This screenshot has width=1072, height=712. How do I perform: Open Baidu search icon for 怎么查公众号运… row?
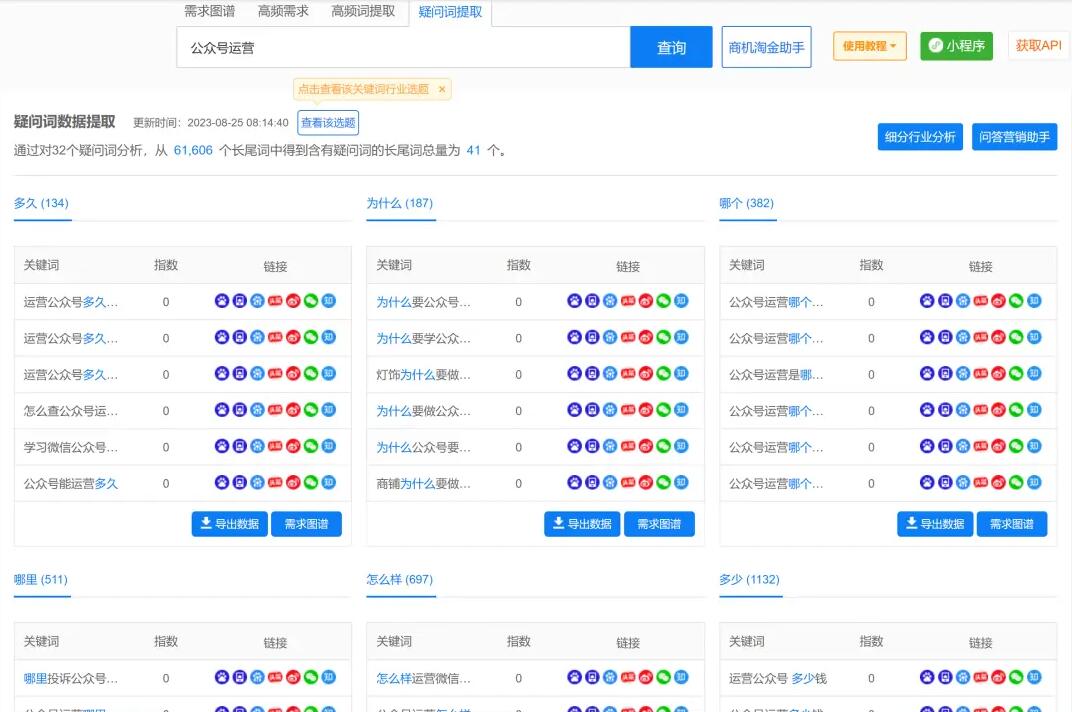point(222,410)
